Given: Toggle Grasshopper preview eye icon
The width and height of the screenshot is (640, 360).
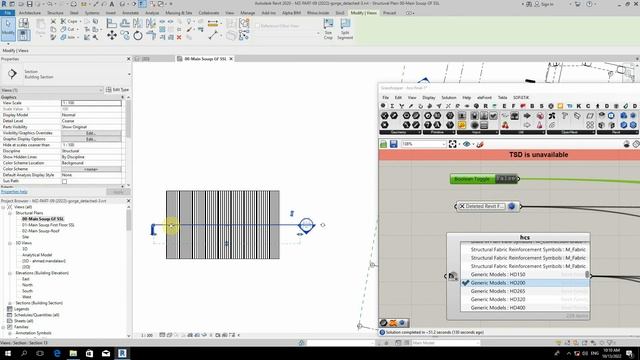Looking at the screenshot, I should pos(467,144).
